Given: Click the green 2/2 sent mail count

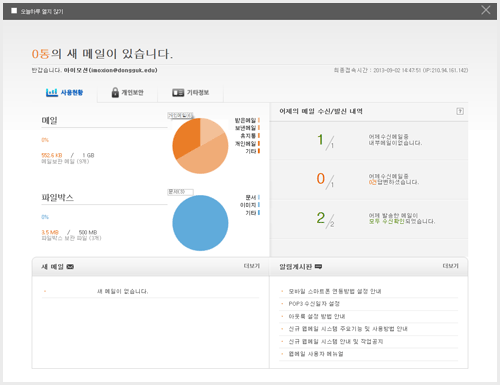Looking at the screenshot, I should coord(326,220).
